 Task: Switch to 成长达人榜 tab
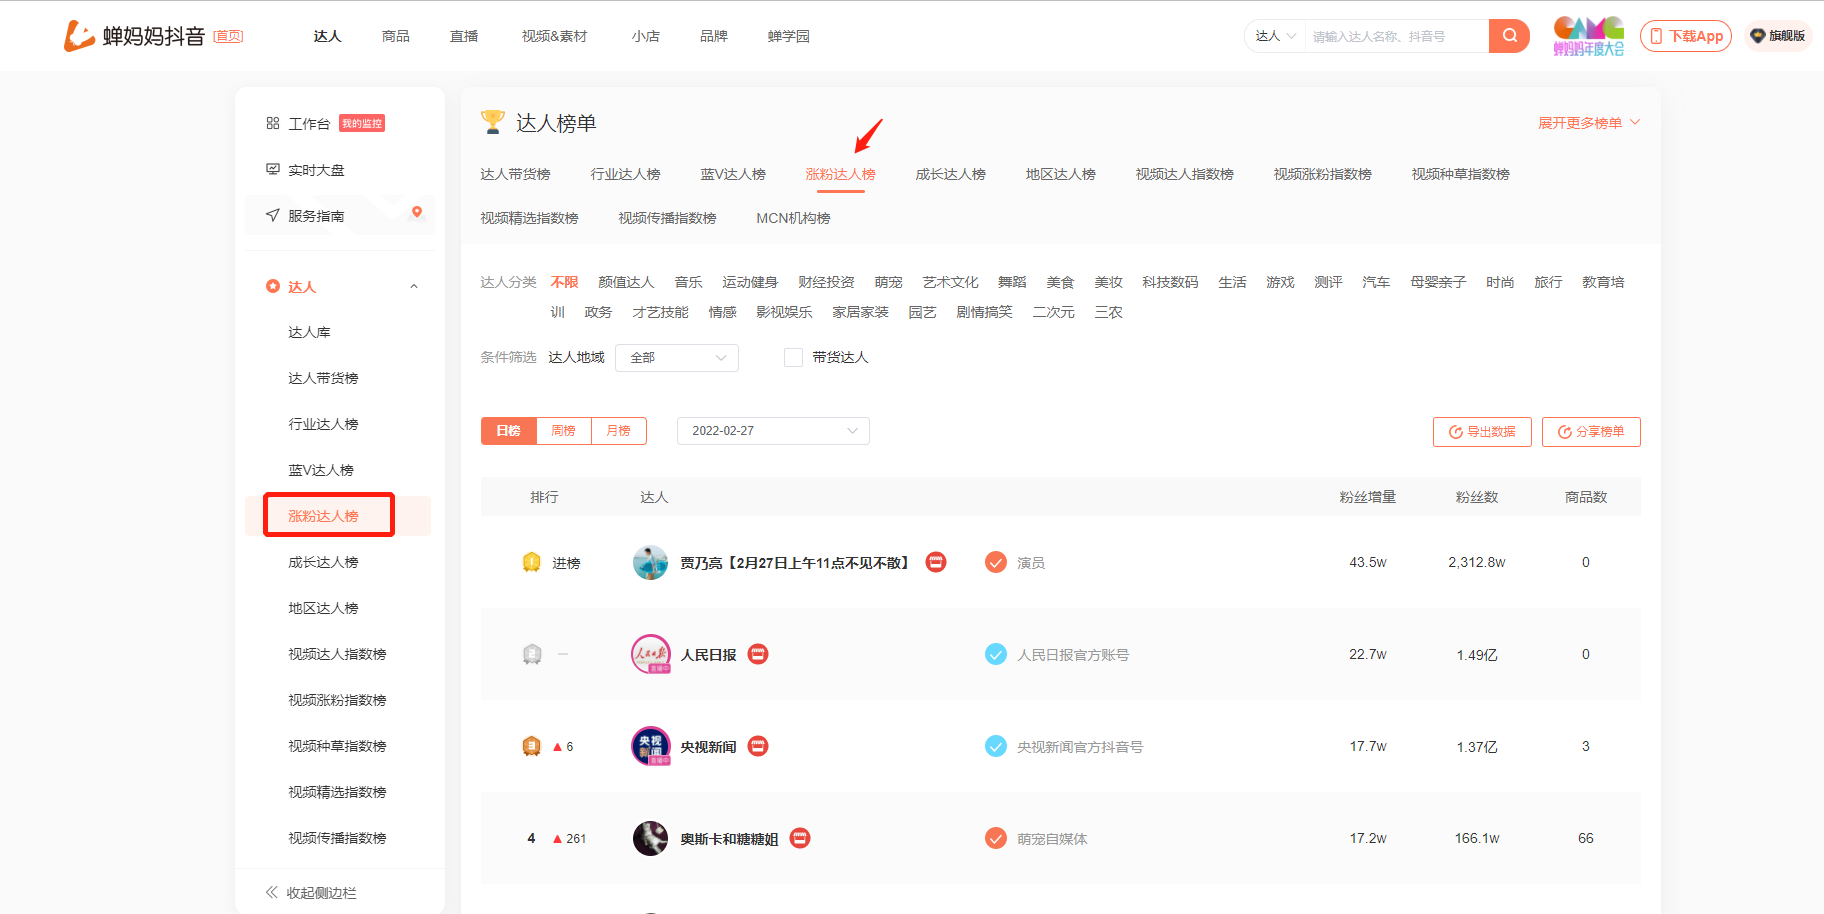click(950, 174)
